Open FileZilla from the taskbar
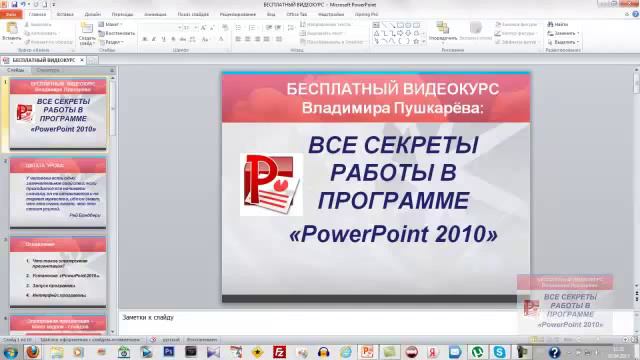Screen dimensions: 640x360 pos(280,352)
